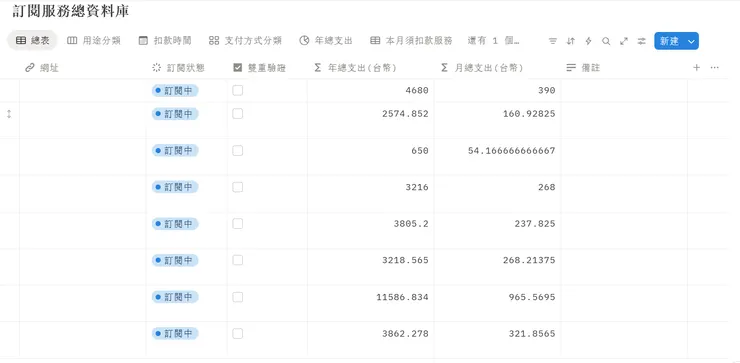Click the 網址 cell in the 650 row

(83, 157)
